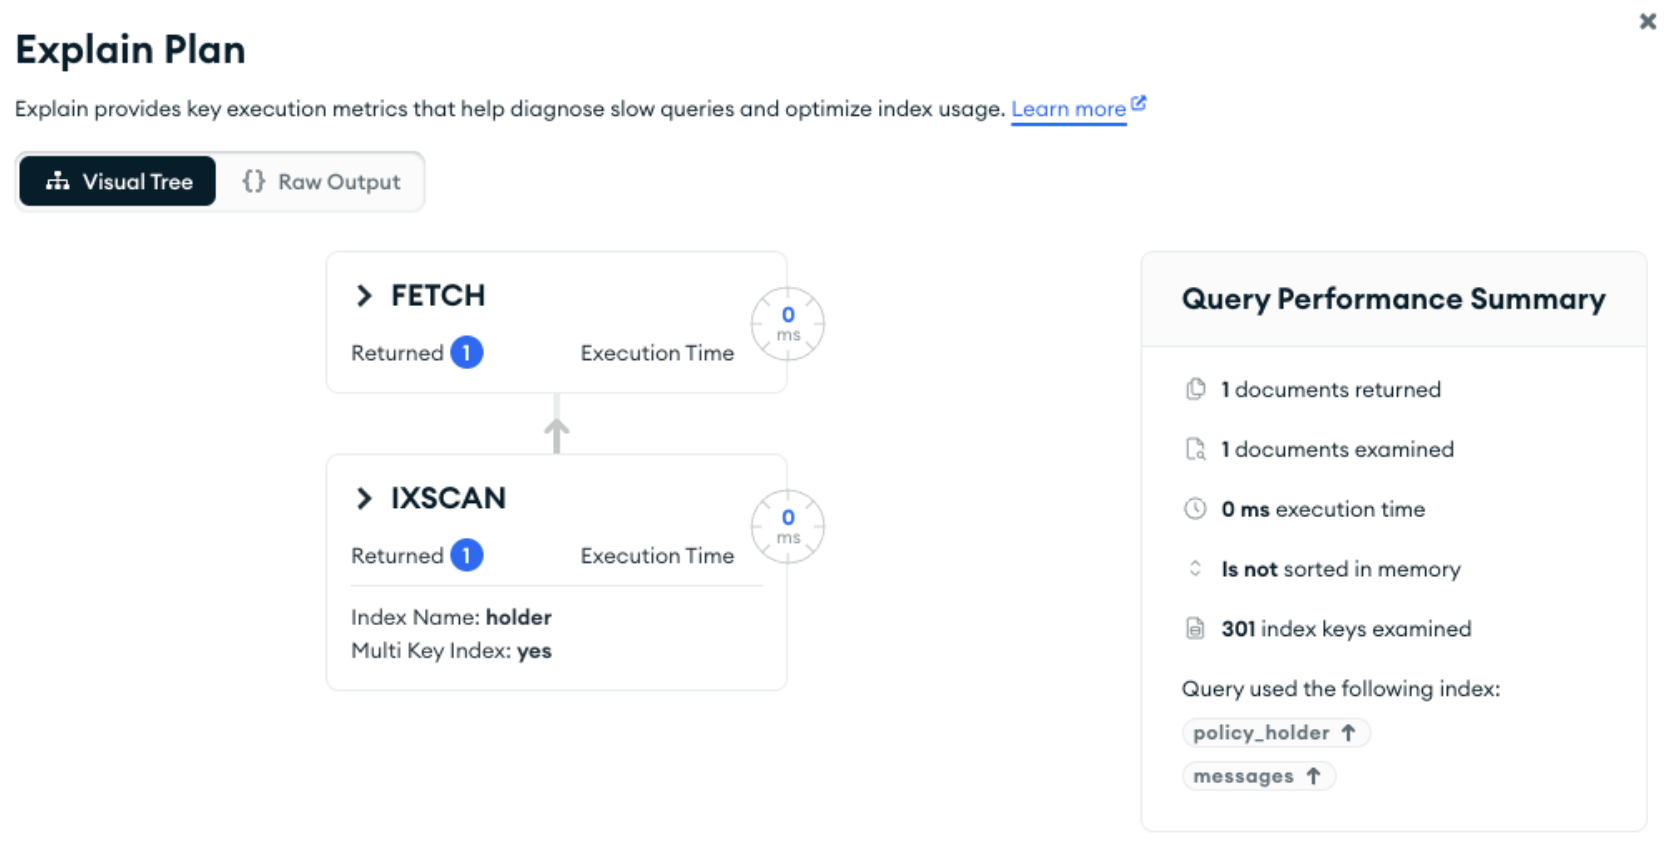The height and width of the screenshot is (842, 1670).
Task: Click the FETCH execution time clock
Action: (x=788, y=324)
